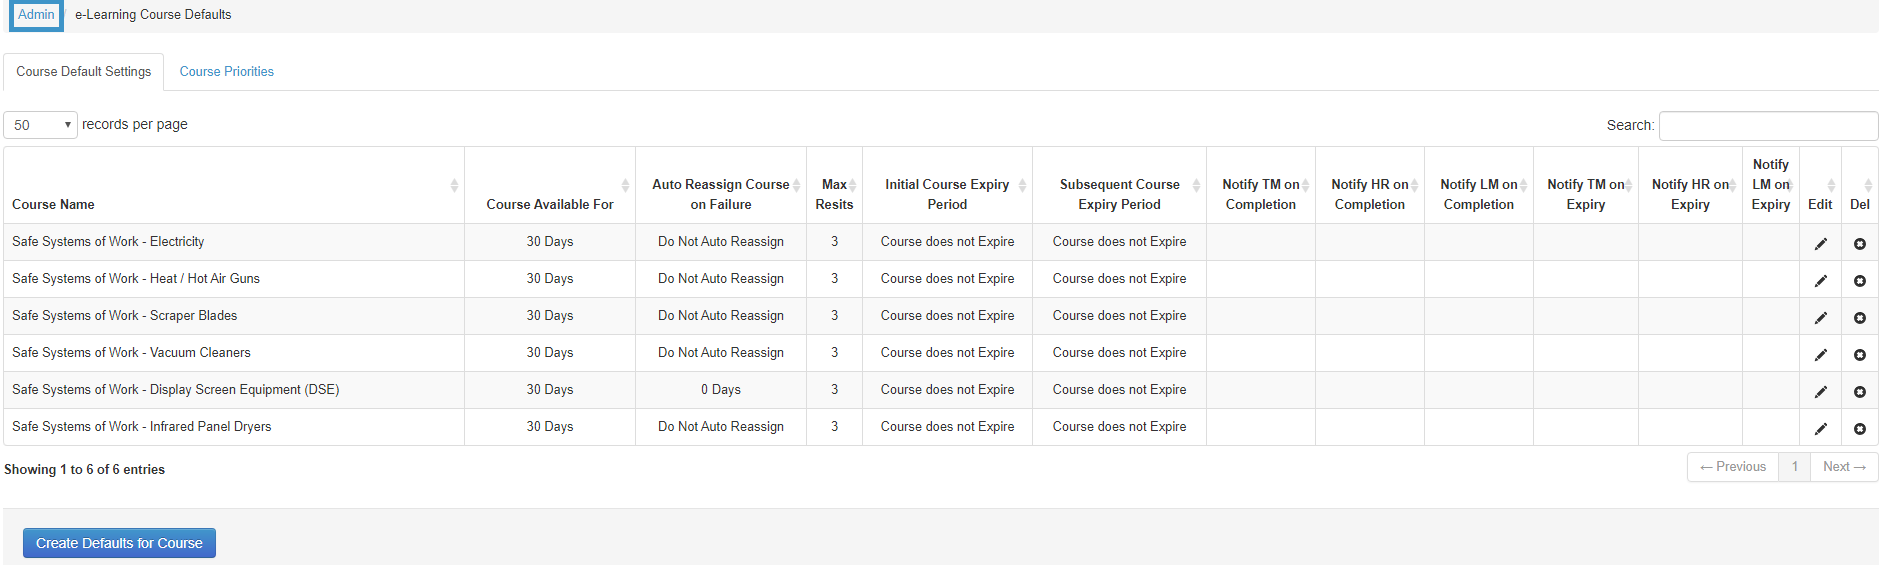
Task: Edit the Heat / Hot Air Guns row
Action: (1820, 281)
